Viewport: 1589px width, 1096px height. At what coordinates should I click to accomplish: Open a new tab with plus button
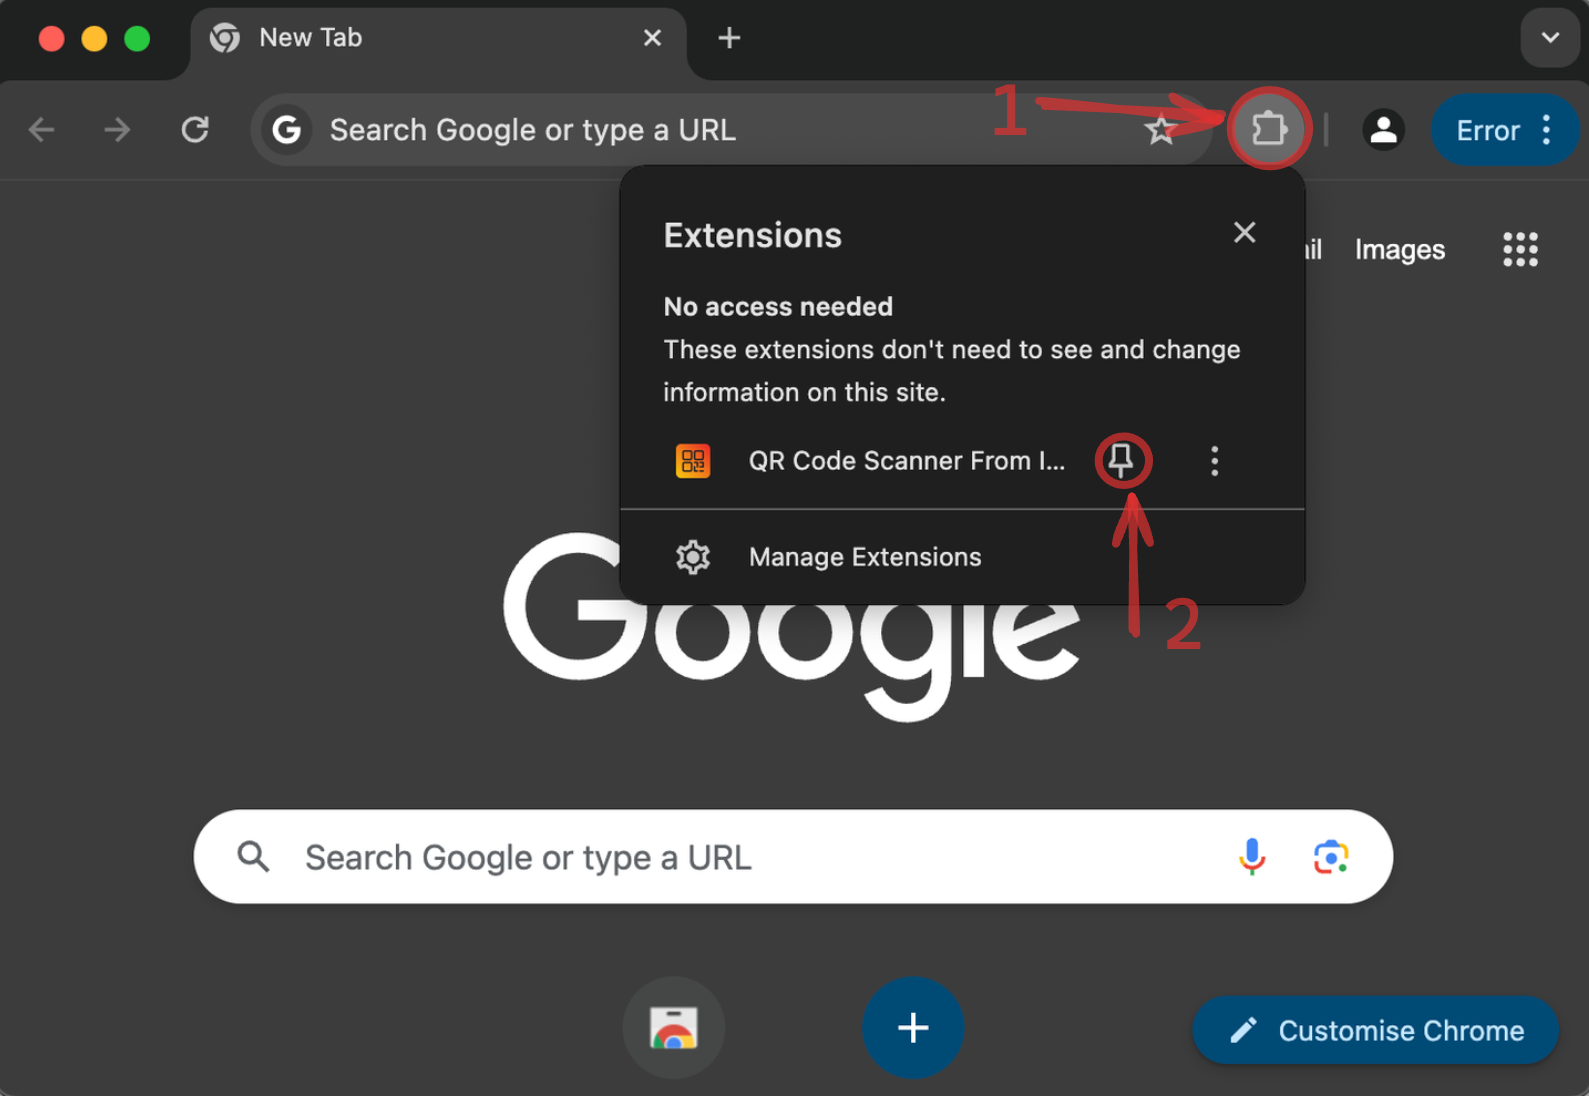pos(729,38)
